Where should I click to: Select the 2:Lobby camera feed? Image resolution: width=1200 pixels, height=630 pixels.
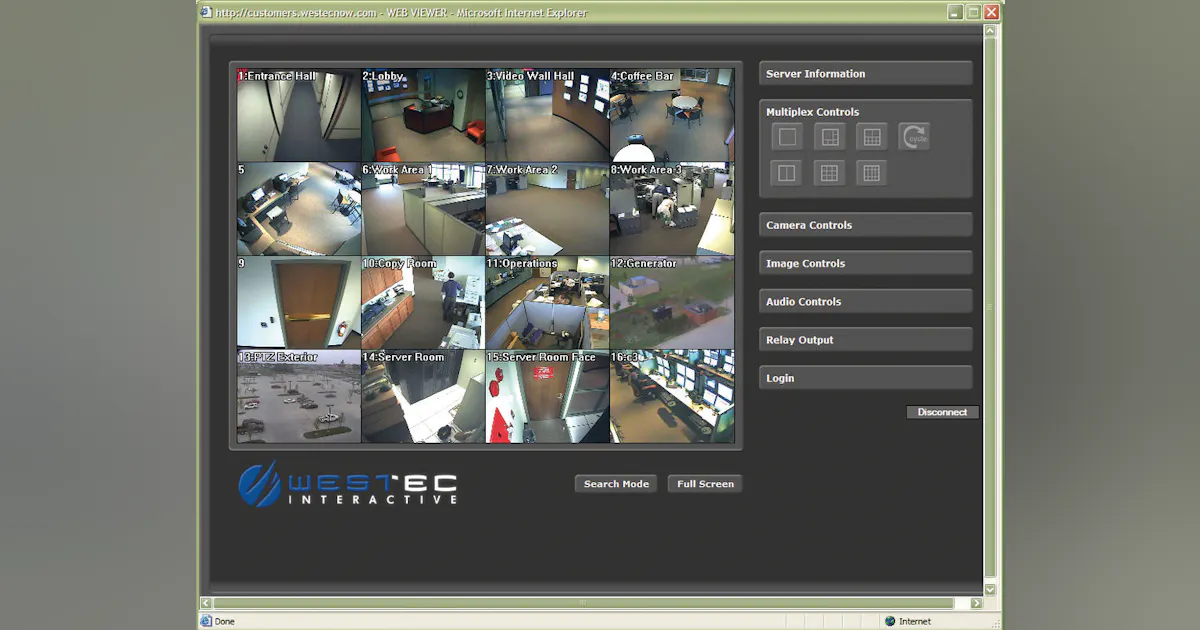tap(423, 115)
